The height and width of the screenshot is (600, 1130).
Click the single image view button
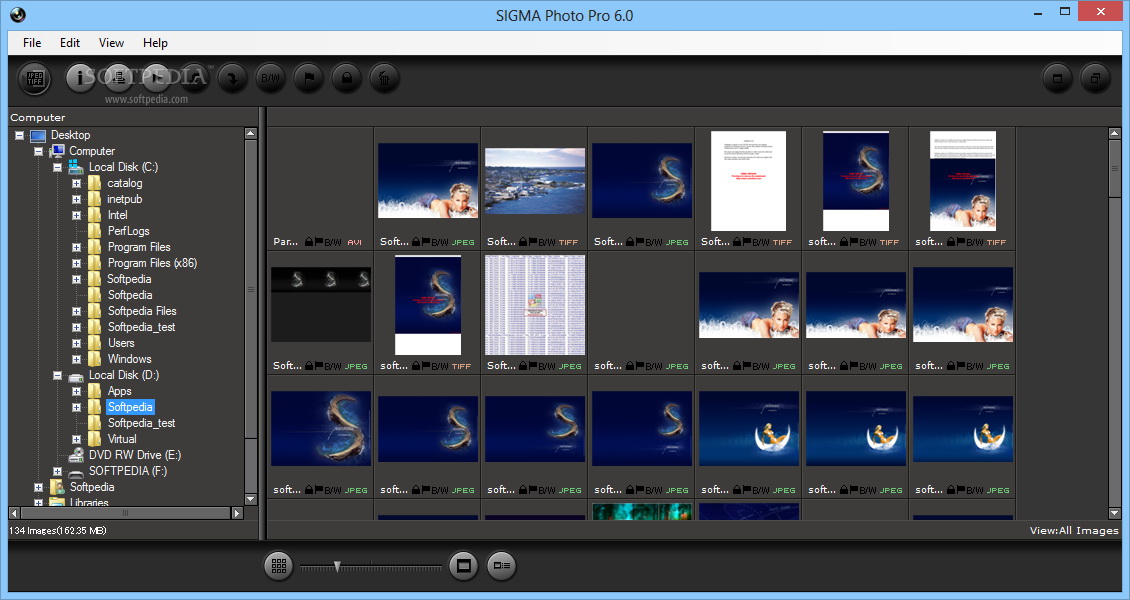pyautogui.click(x=463, y=566)
